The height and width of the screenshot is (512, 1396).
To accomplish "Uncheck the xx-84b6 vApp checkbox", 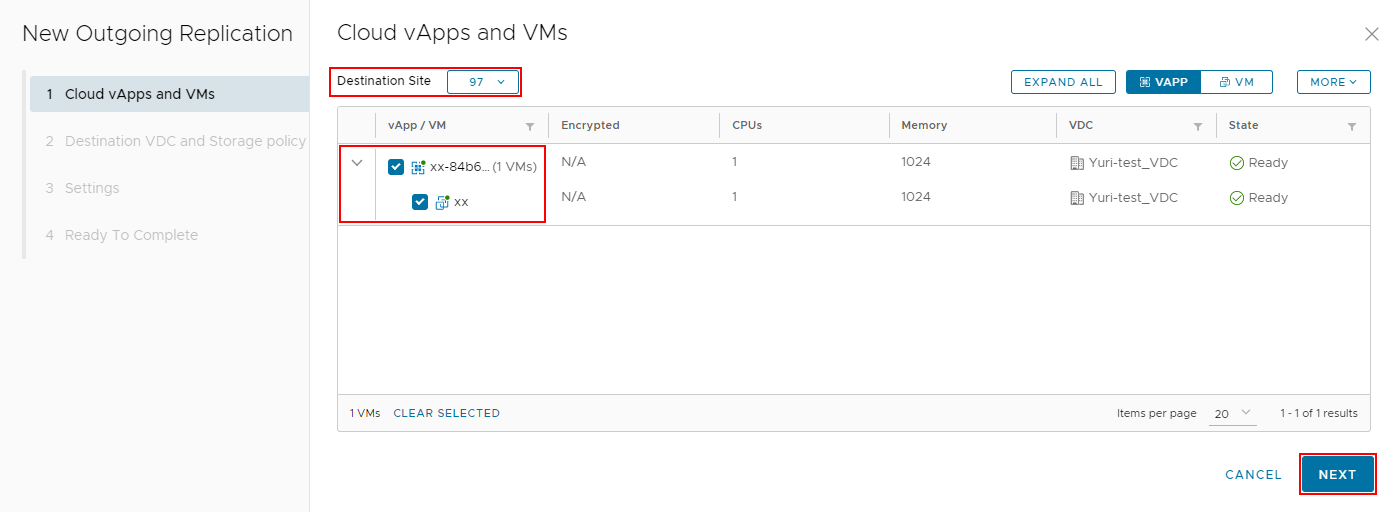I will (396, 167).
